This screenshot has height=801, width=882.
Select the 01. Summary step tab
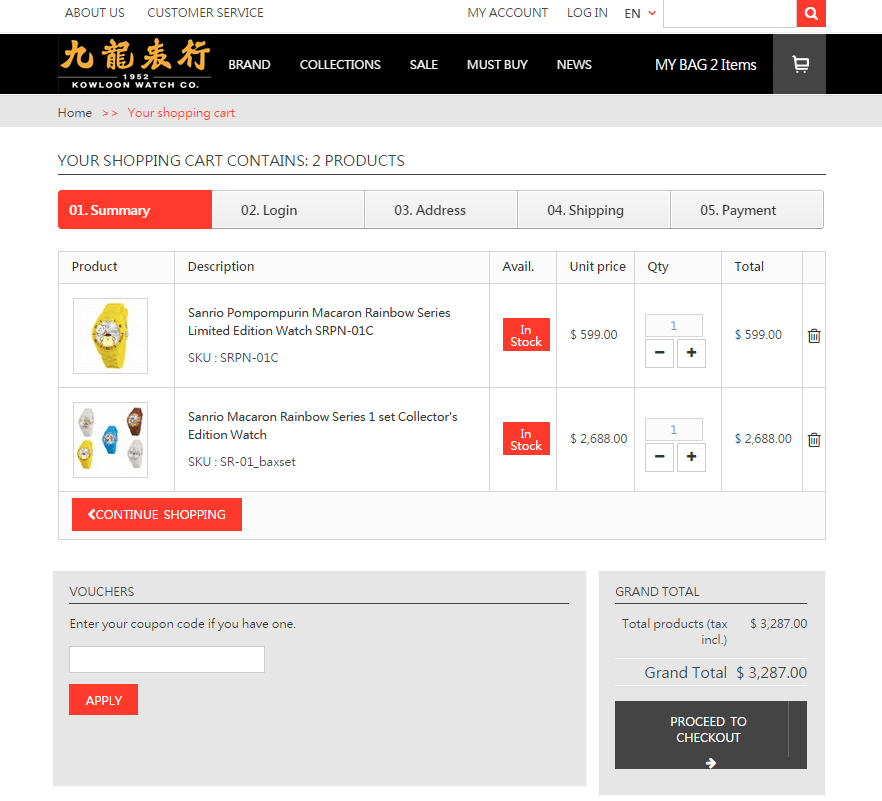[x=135, y=210]
